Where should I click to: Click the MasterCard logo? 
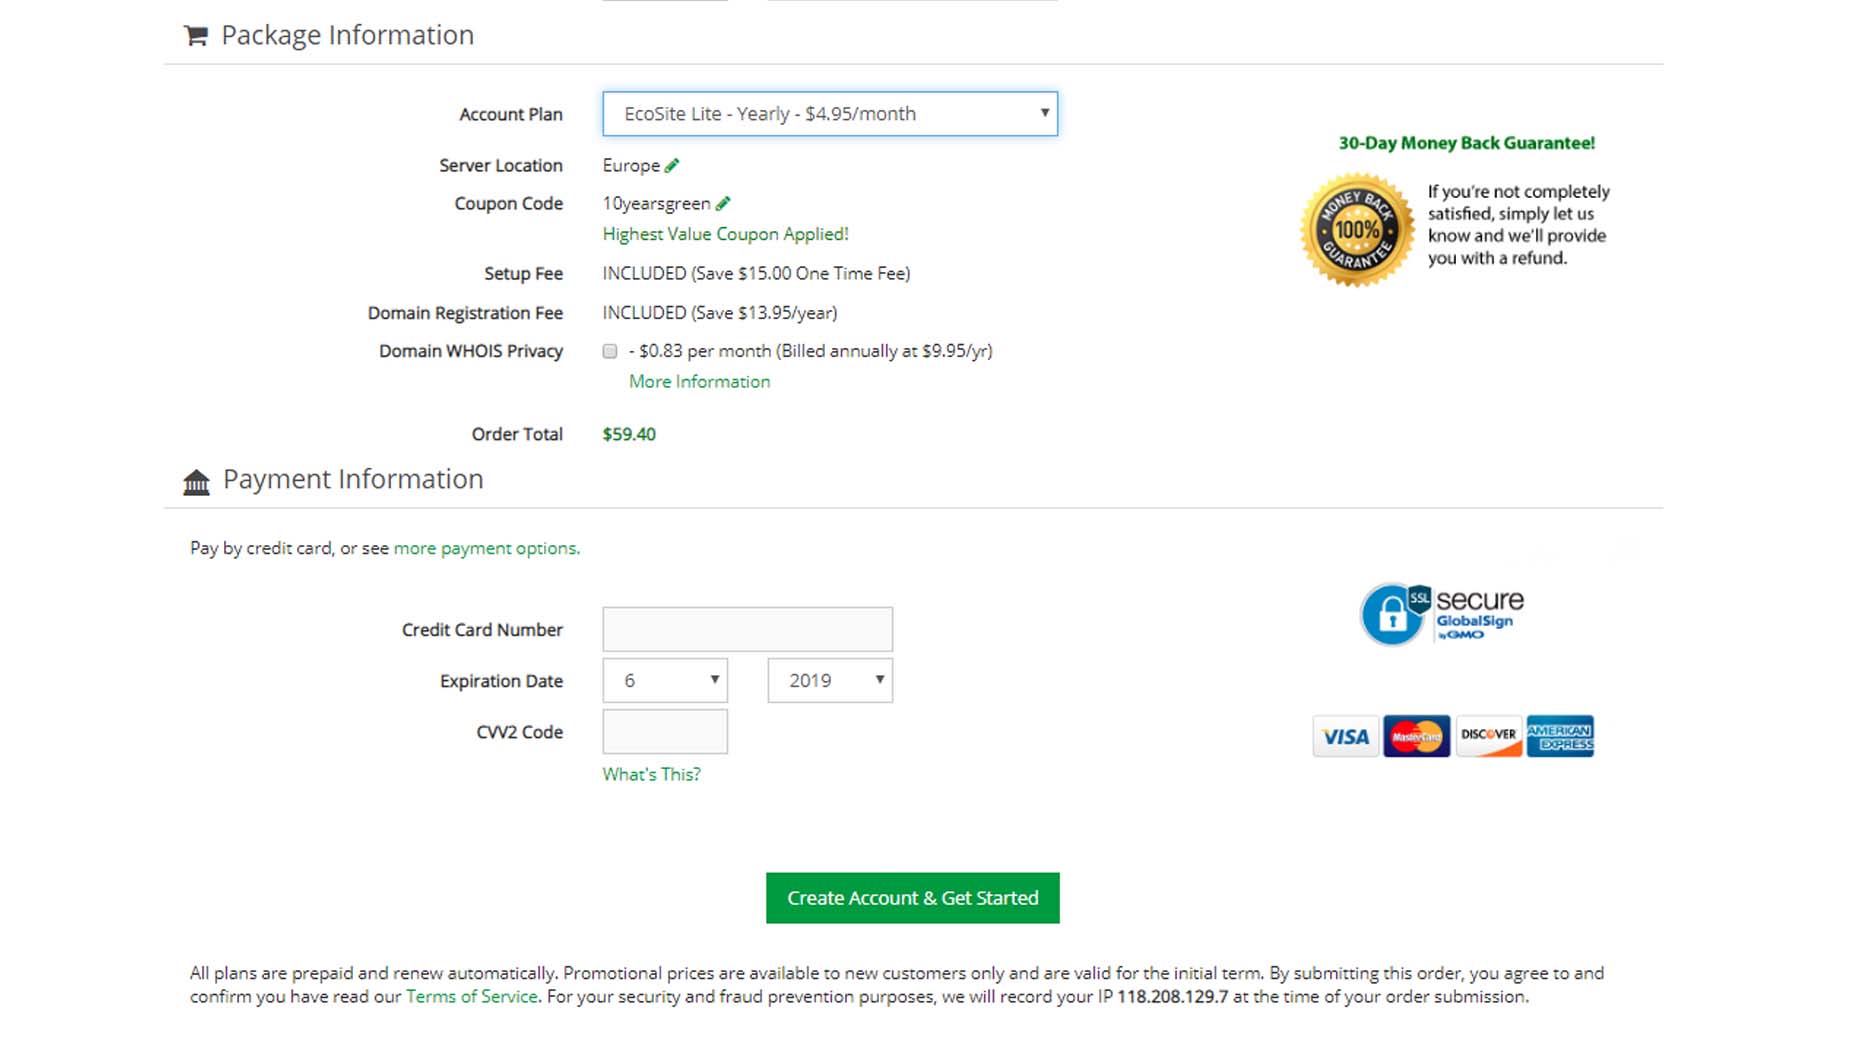pyautogui.click(x=1416, y=737)
